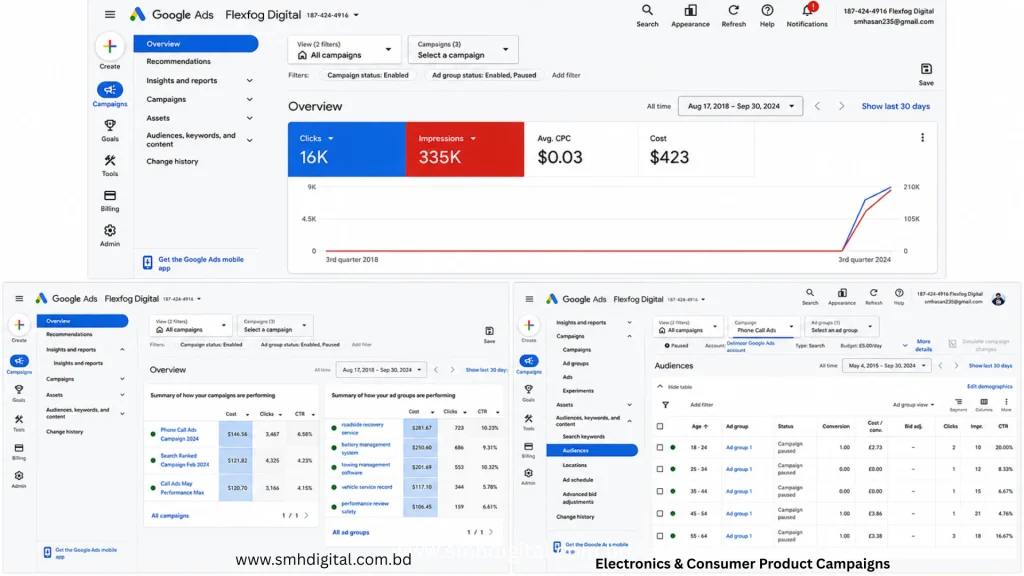Tick the checkbox for age 35 - 44 row
This screenshot has width=1024, height=576.
660,491
